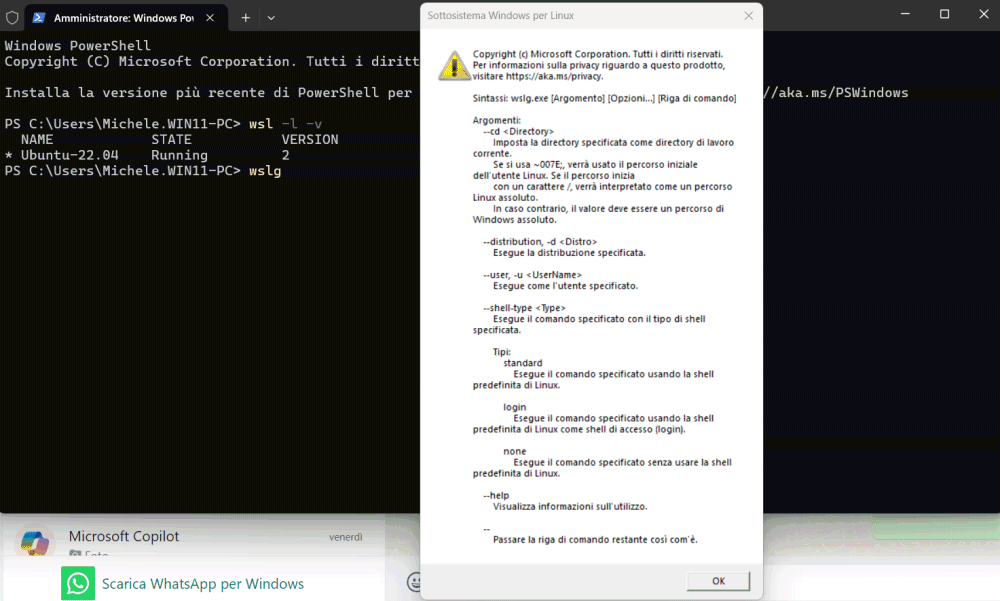
Task: Click the 'none' shell type text
Action: point(515,451)
